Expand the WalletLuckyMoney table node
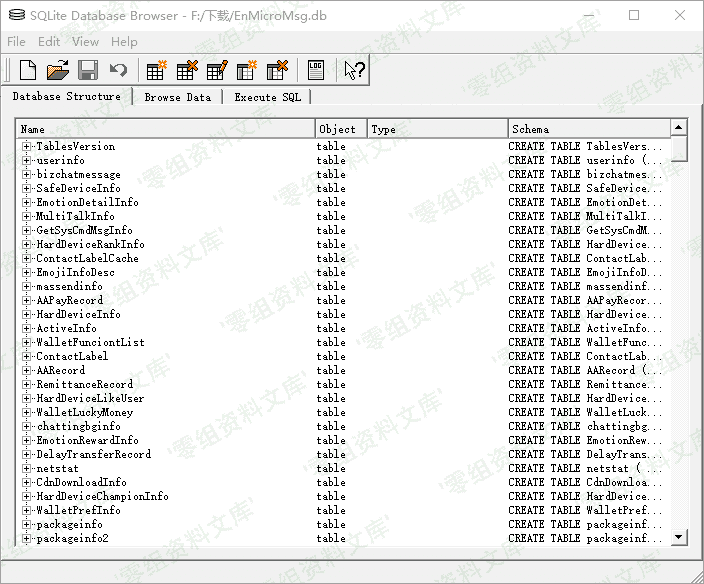This screenshot has width=704, height=584. (27, 412)
